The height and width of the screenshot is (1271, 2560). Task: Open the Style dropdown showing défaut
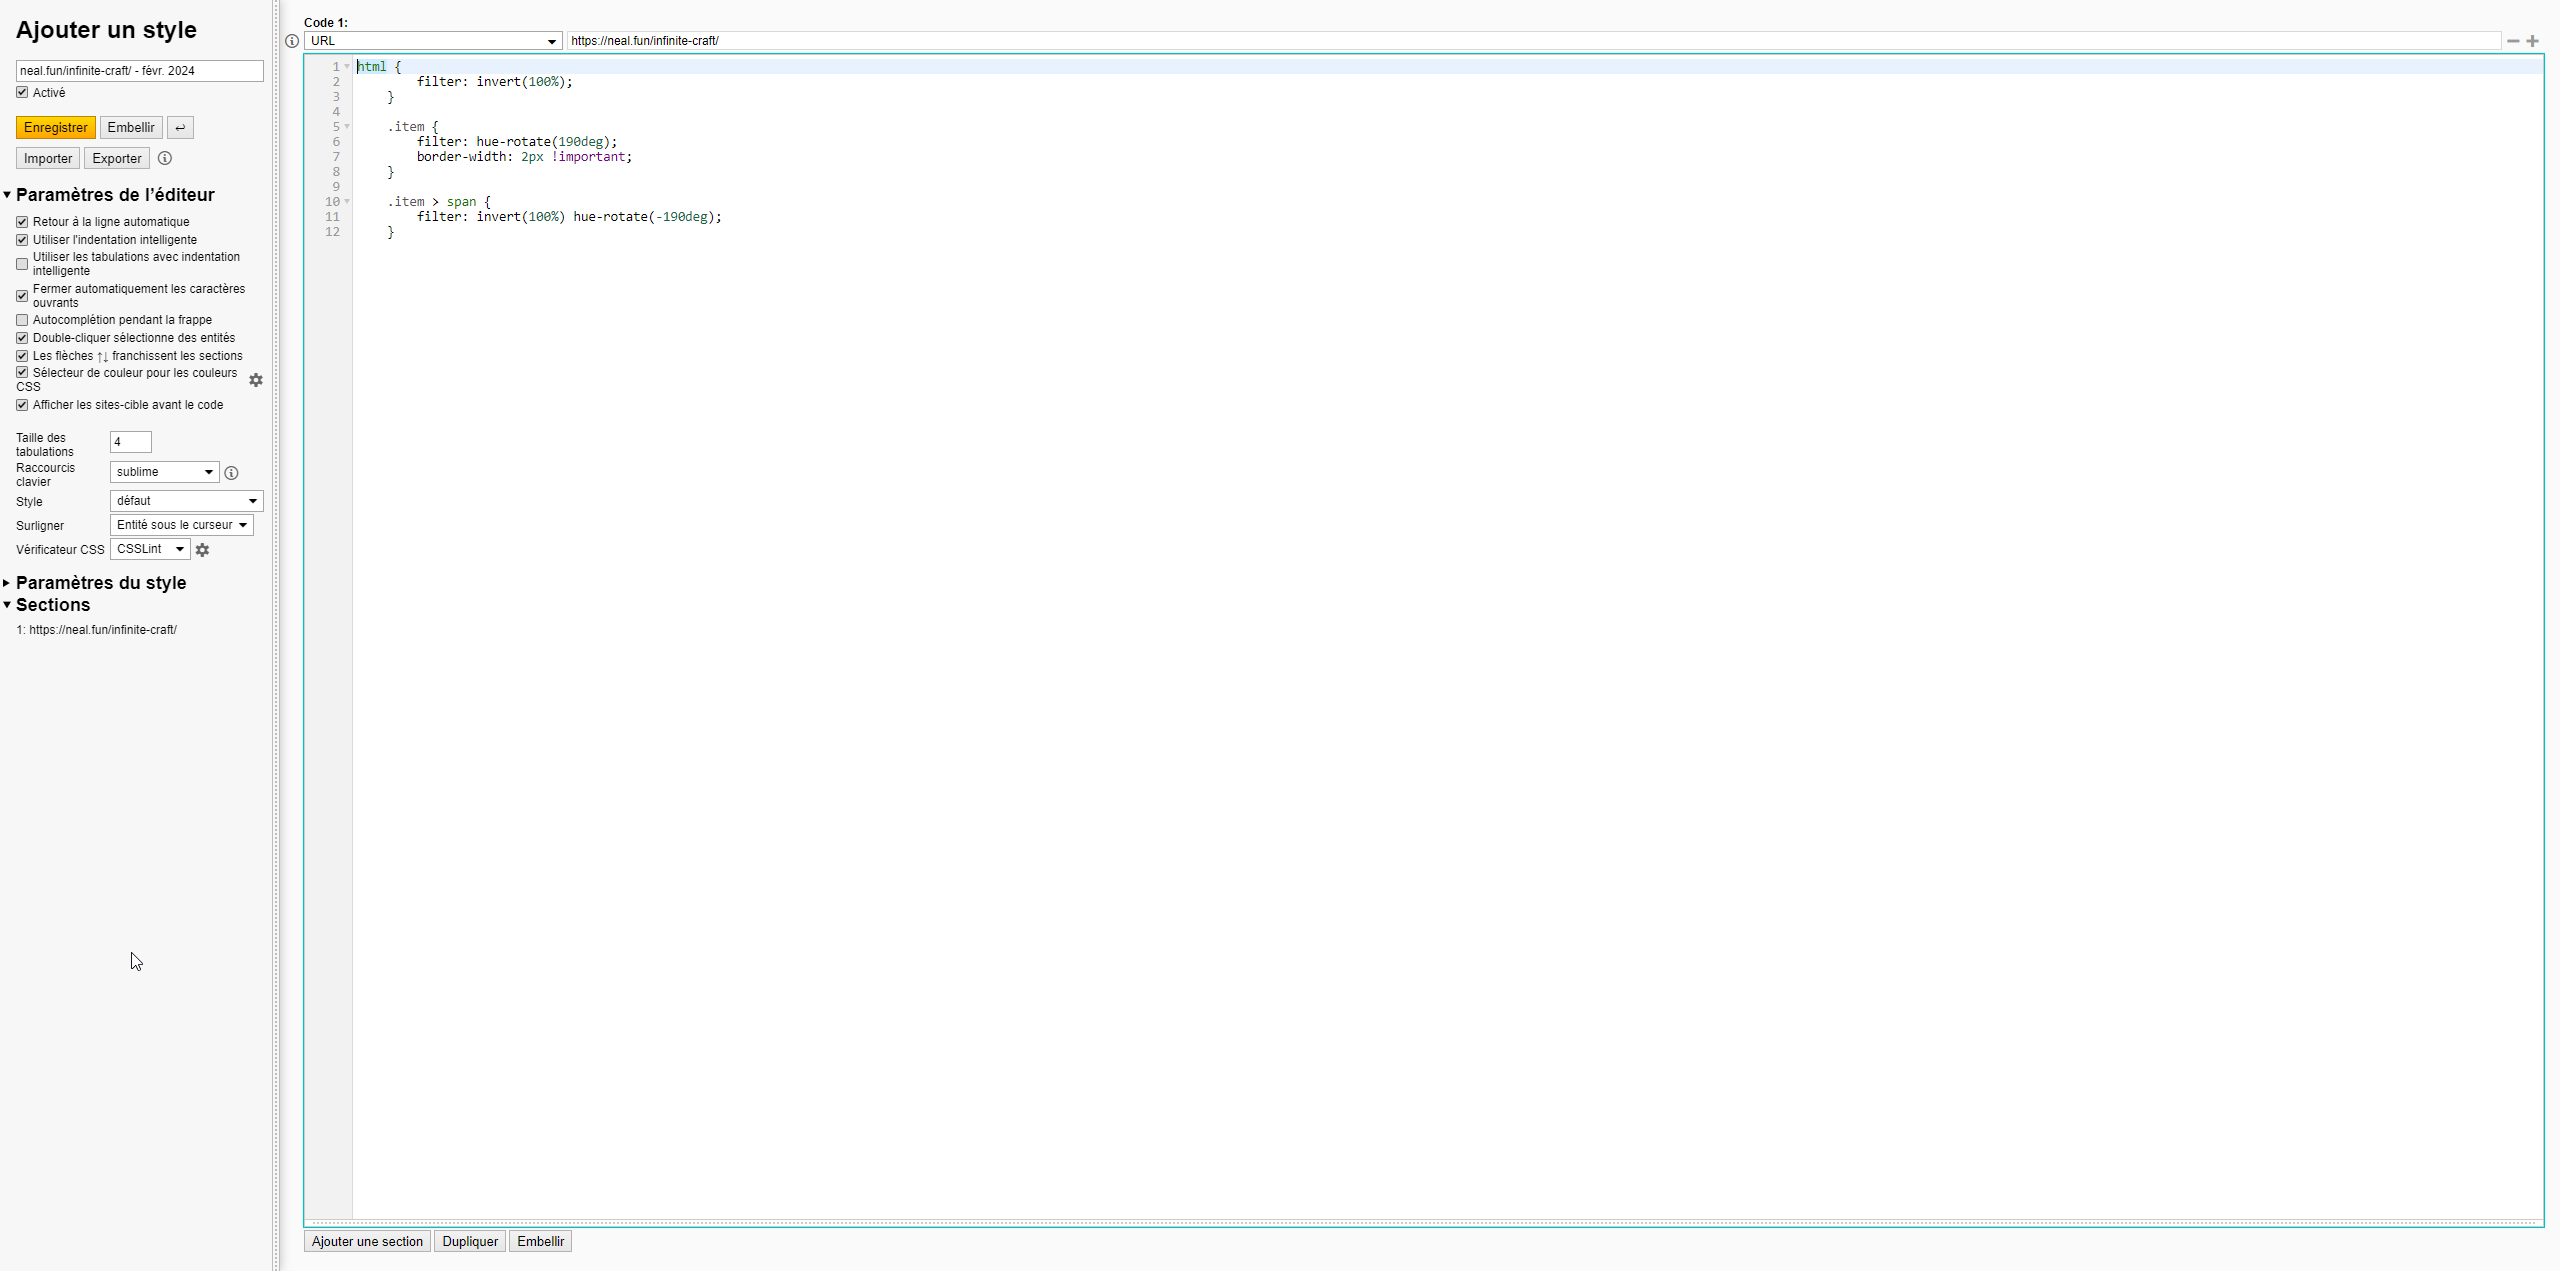tap(185, 501)
